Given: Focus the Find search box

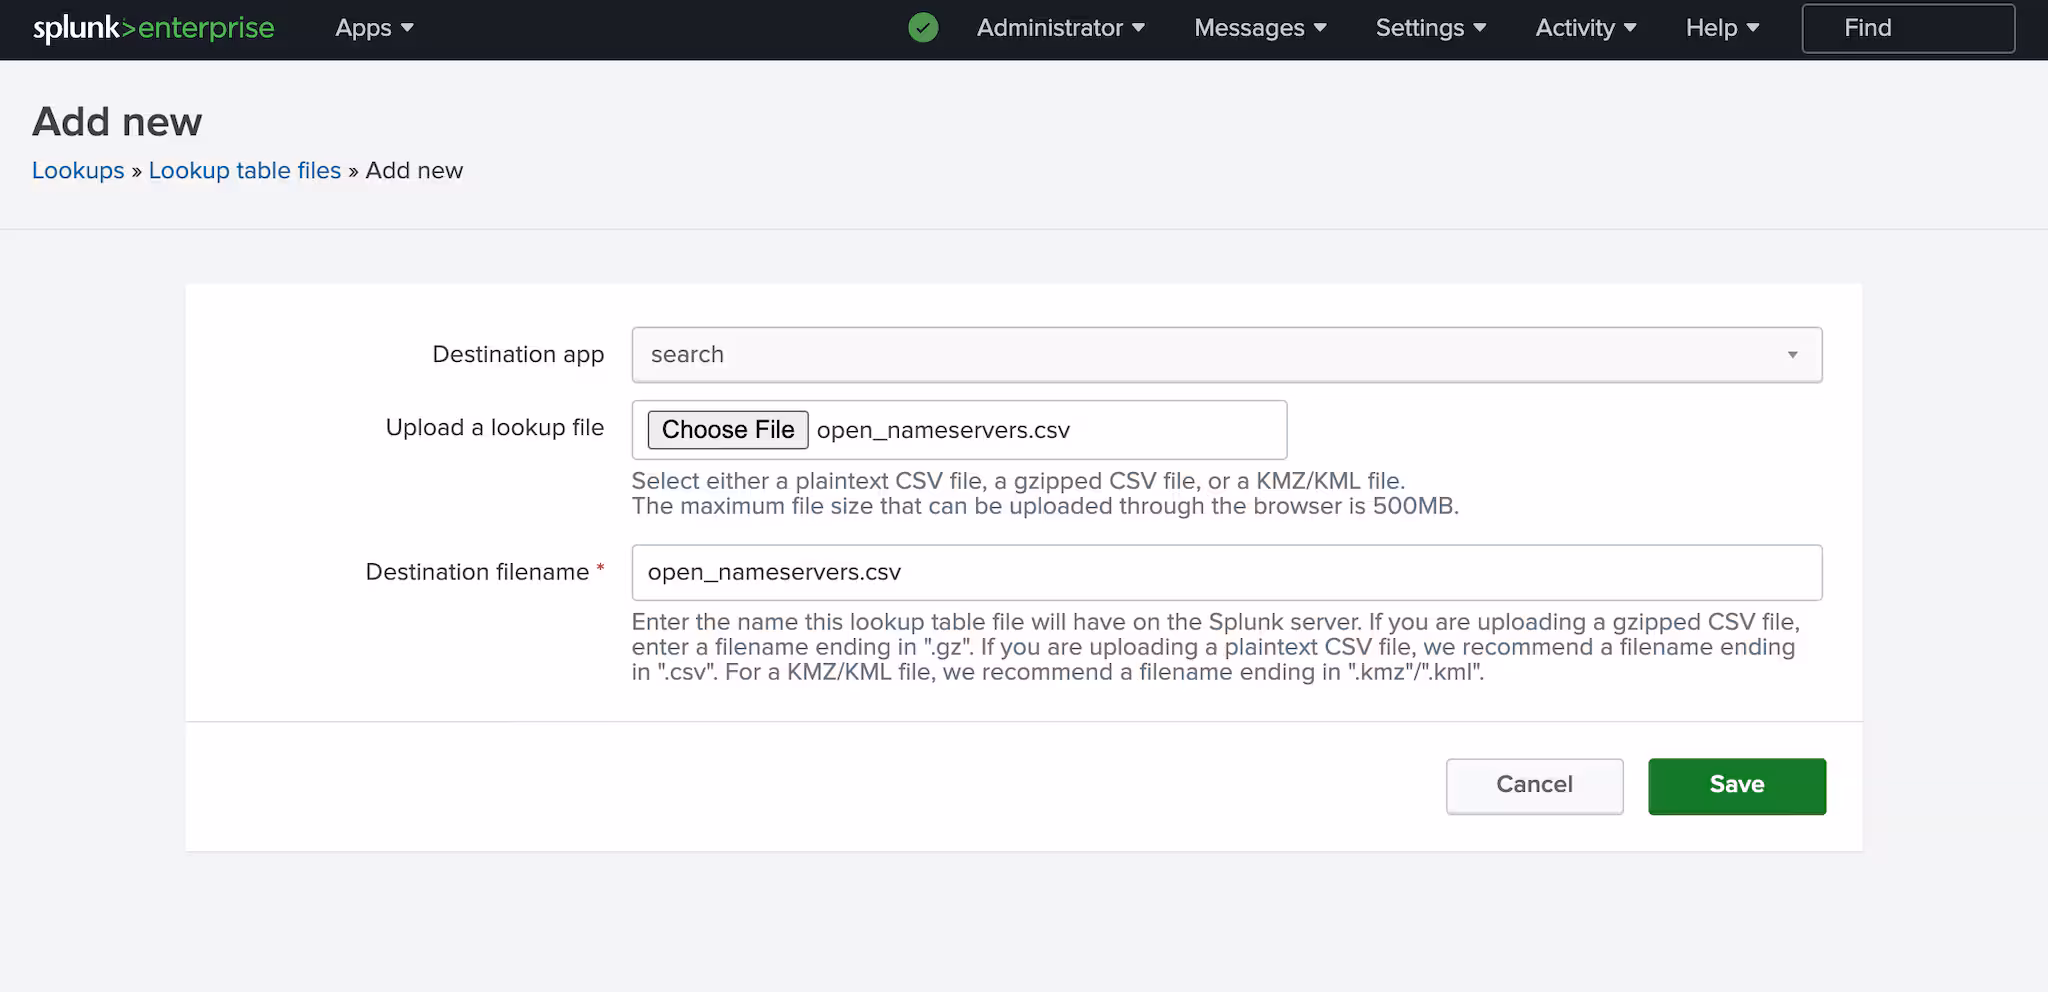Looking at the screenshot, I should [x=1907, y=28].
